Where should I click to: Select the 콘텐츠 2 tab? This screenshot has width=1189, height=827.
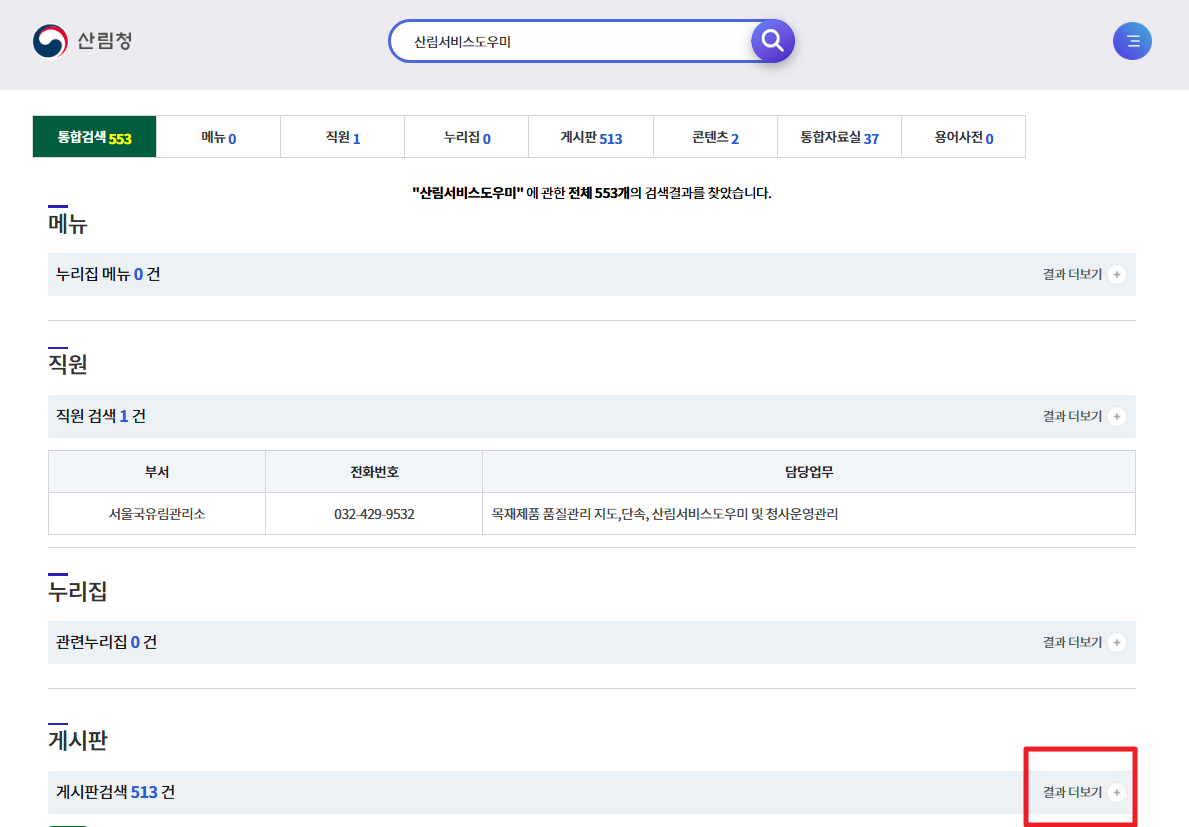[714, 136]
